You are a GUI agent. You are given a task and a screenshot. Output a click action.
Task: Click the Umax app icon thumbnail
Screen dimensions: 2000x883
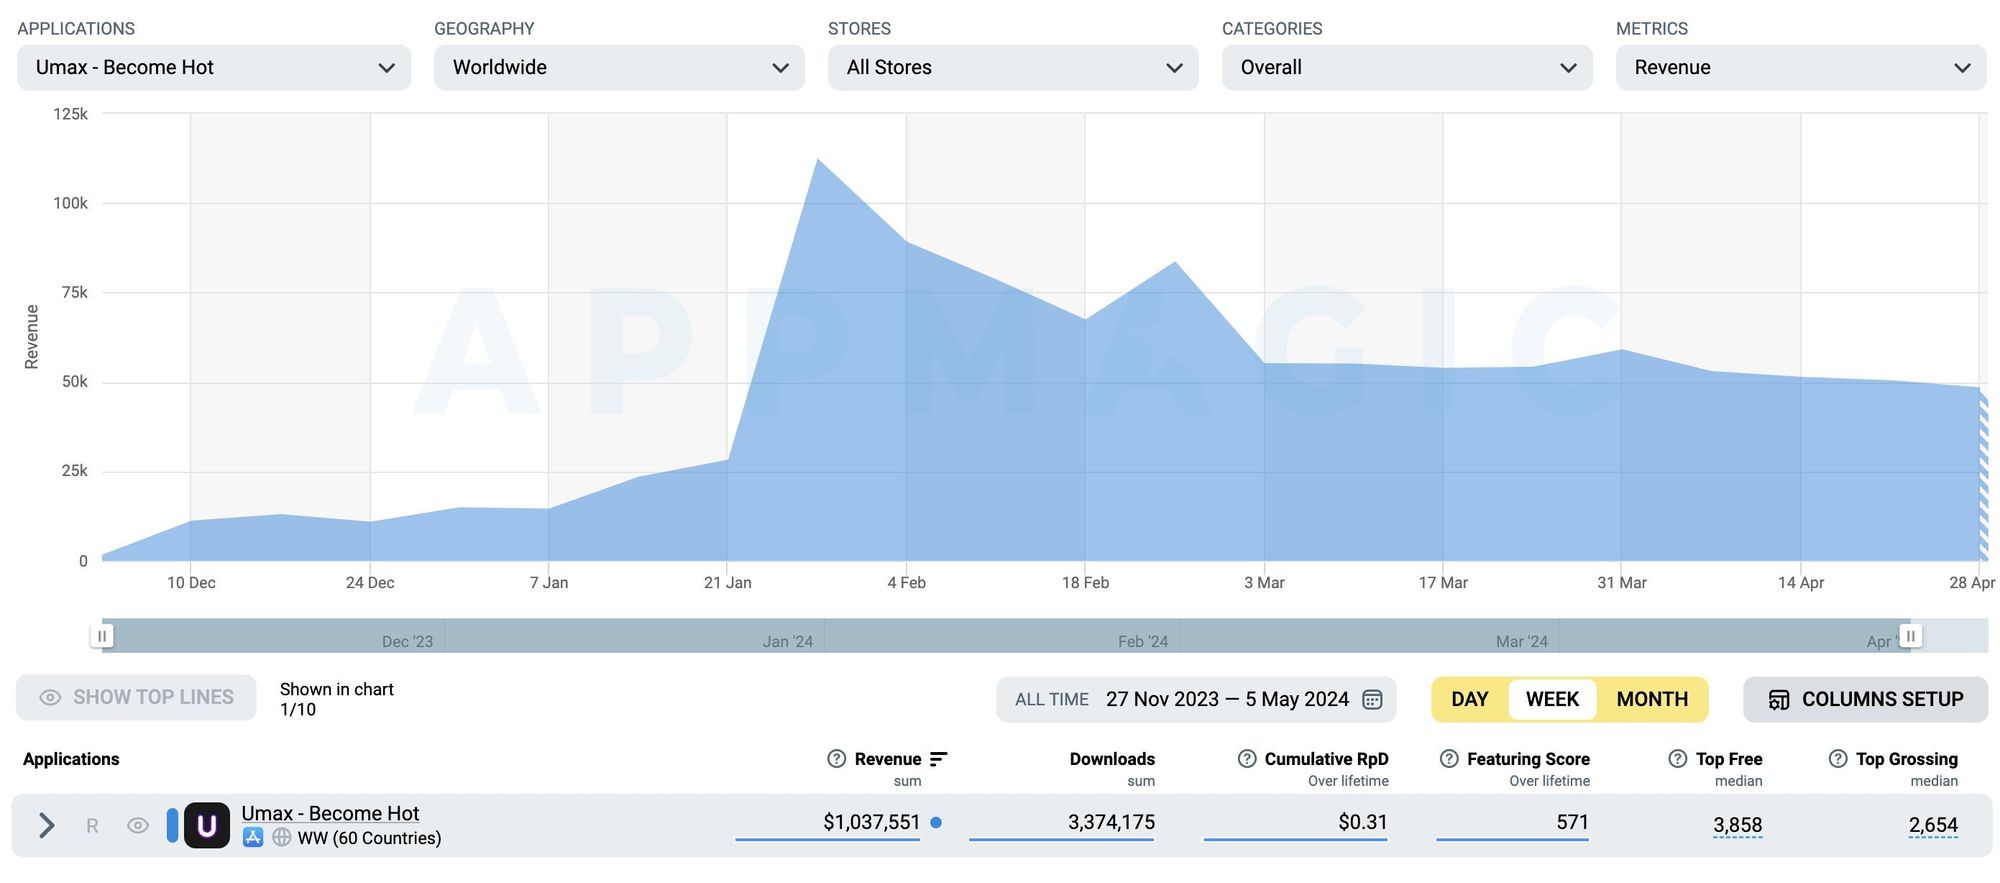tap(207, 825)
